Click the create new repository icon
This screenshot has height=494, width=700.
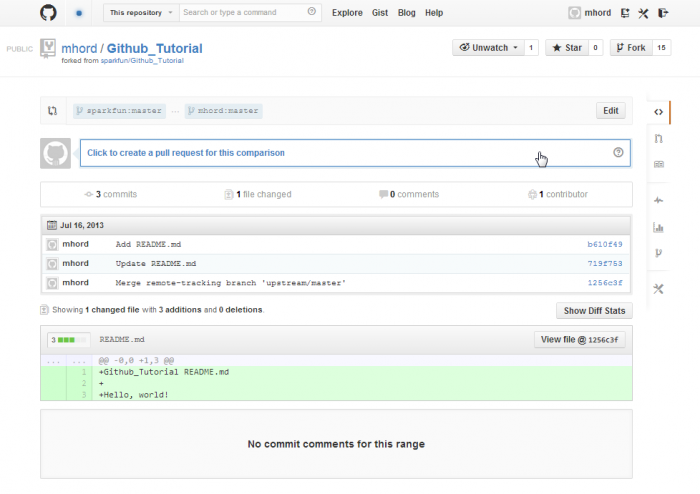coord(625,13)
